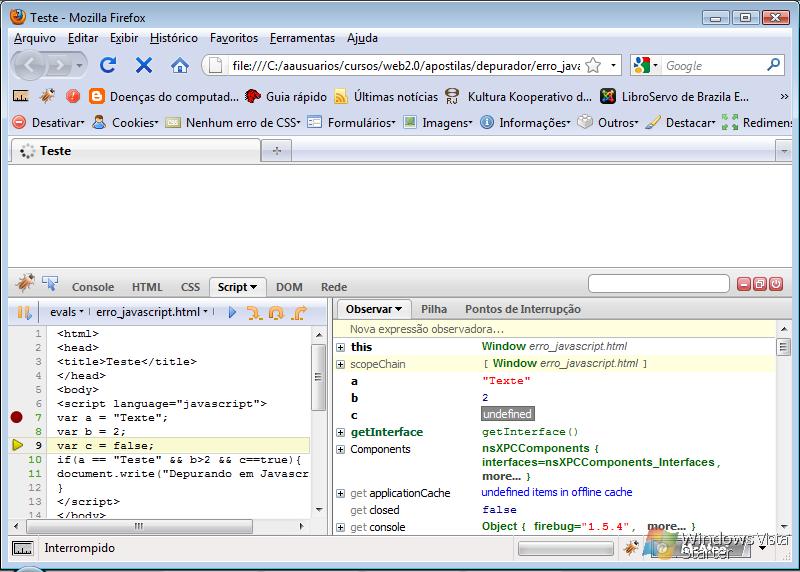This screenshot has width=800, height=572.
Task: Open a new tab with plus button
Action: click(x=277, y=151)
